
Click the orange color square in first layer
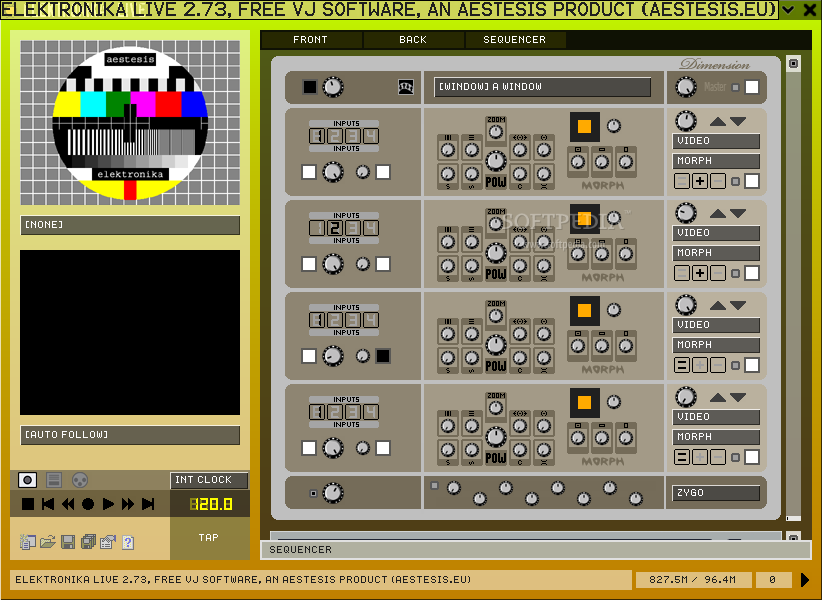tap(585, 127)
